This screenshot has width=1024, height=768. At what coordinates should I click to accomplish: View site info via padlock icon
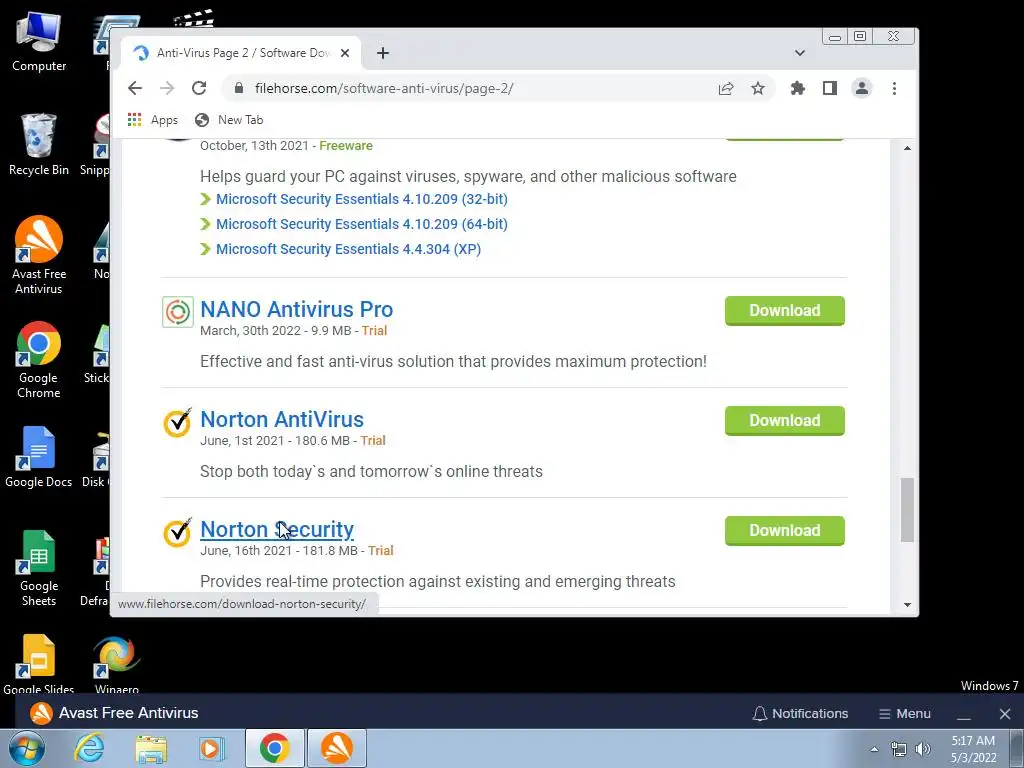pos(239,88)
